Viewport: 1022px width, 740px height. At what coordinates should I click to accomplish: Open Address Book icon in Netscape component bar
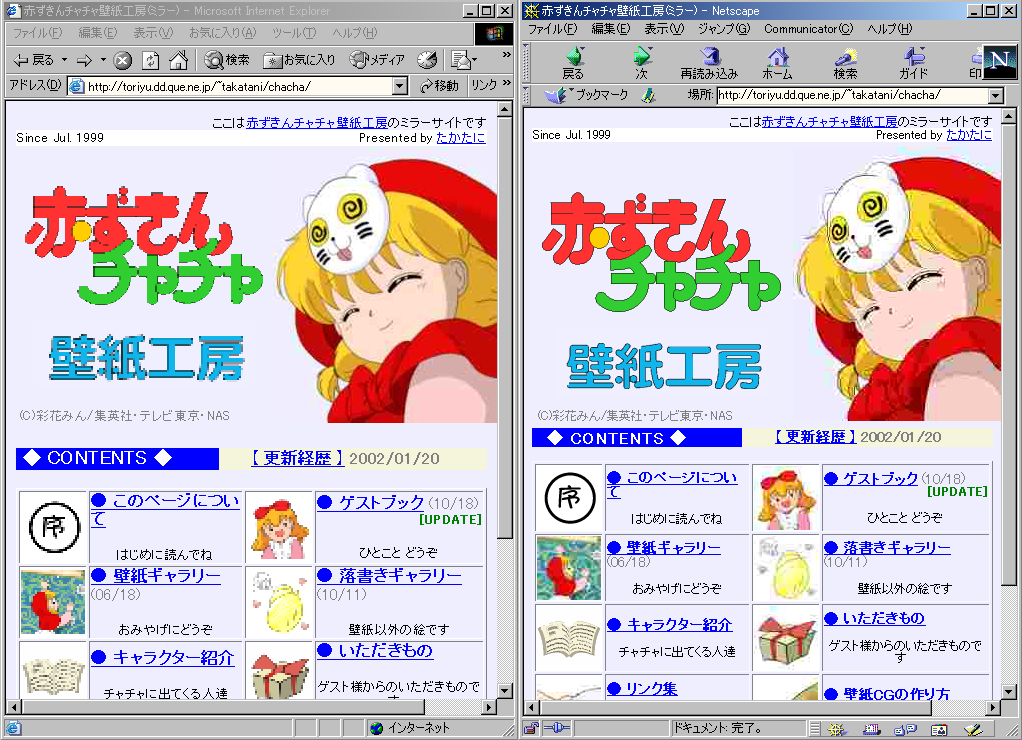click(x=939, y=729)
